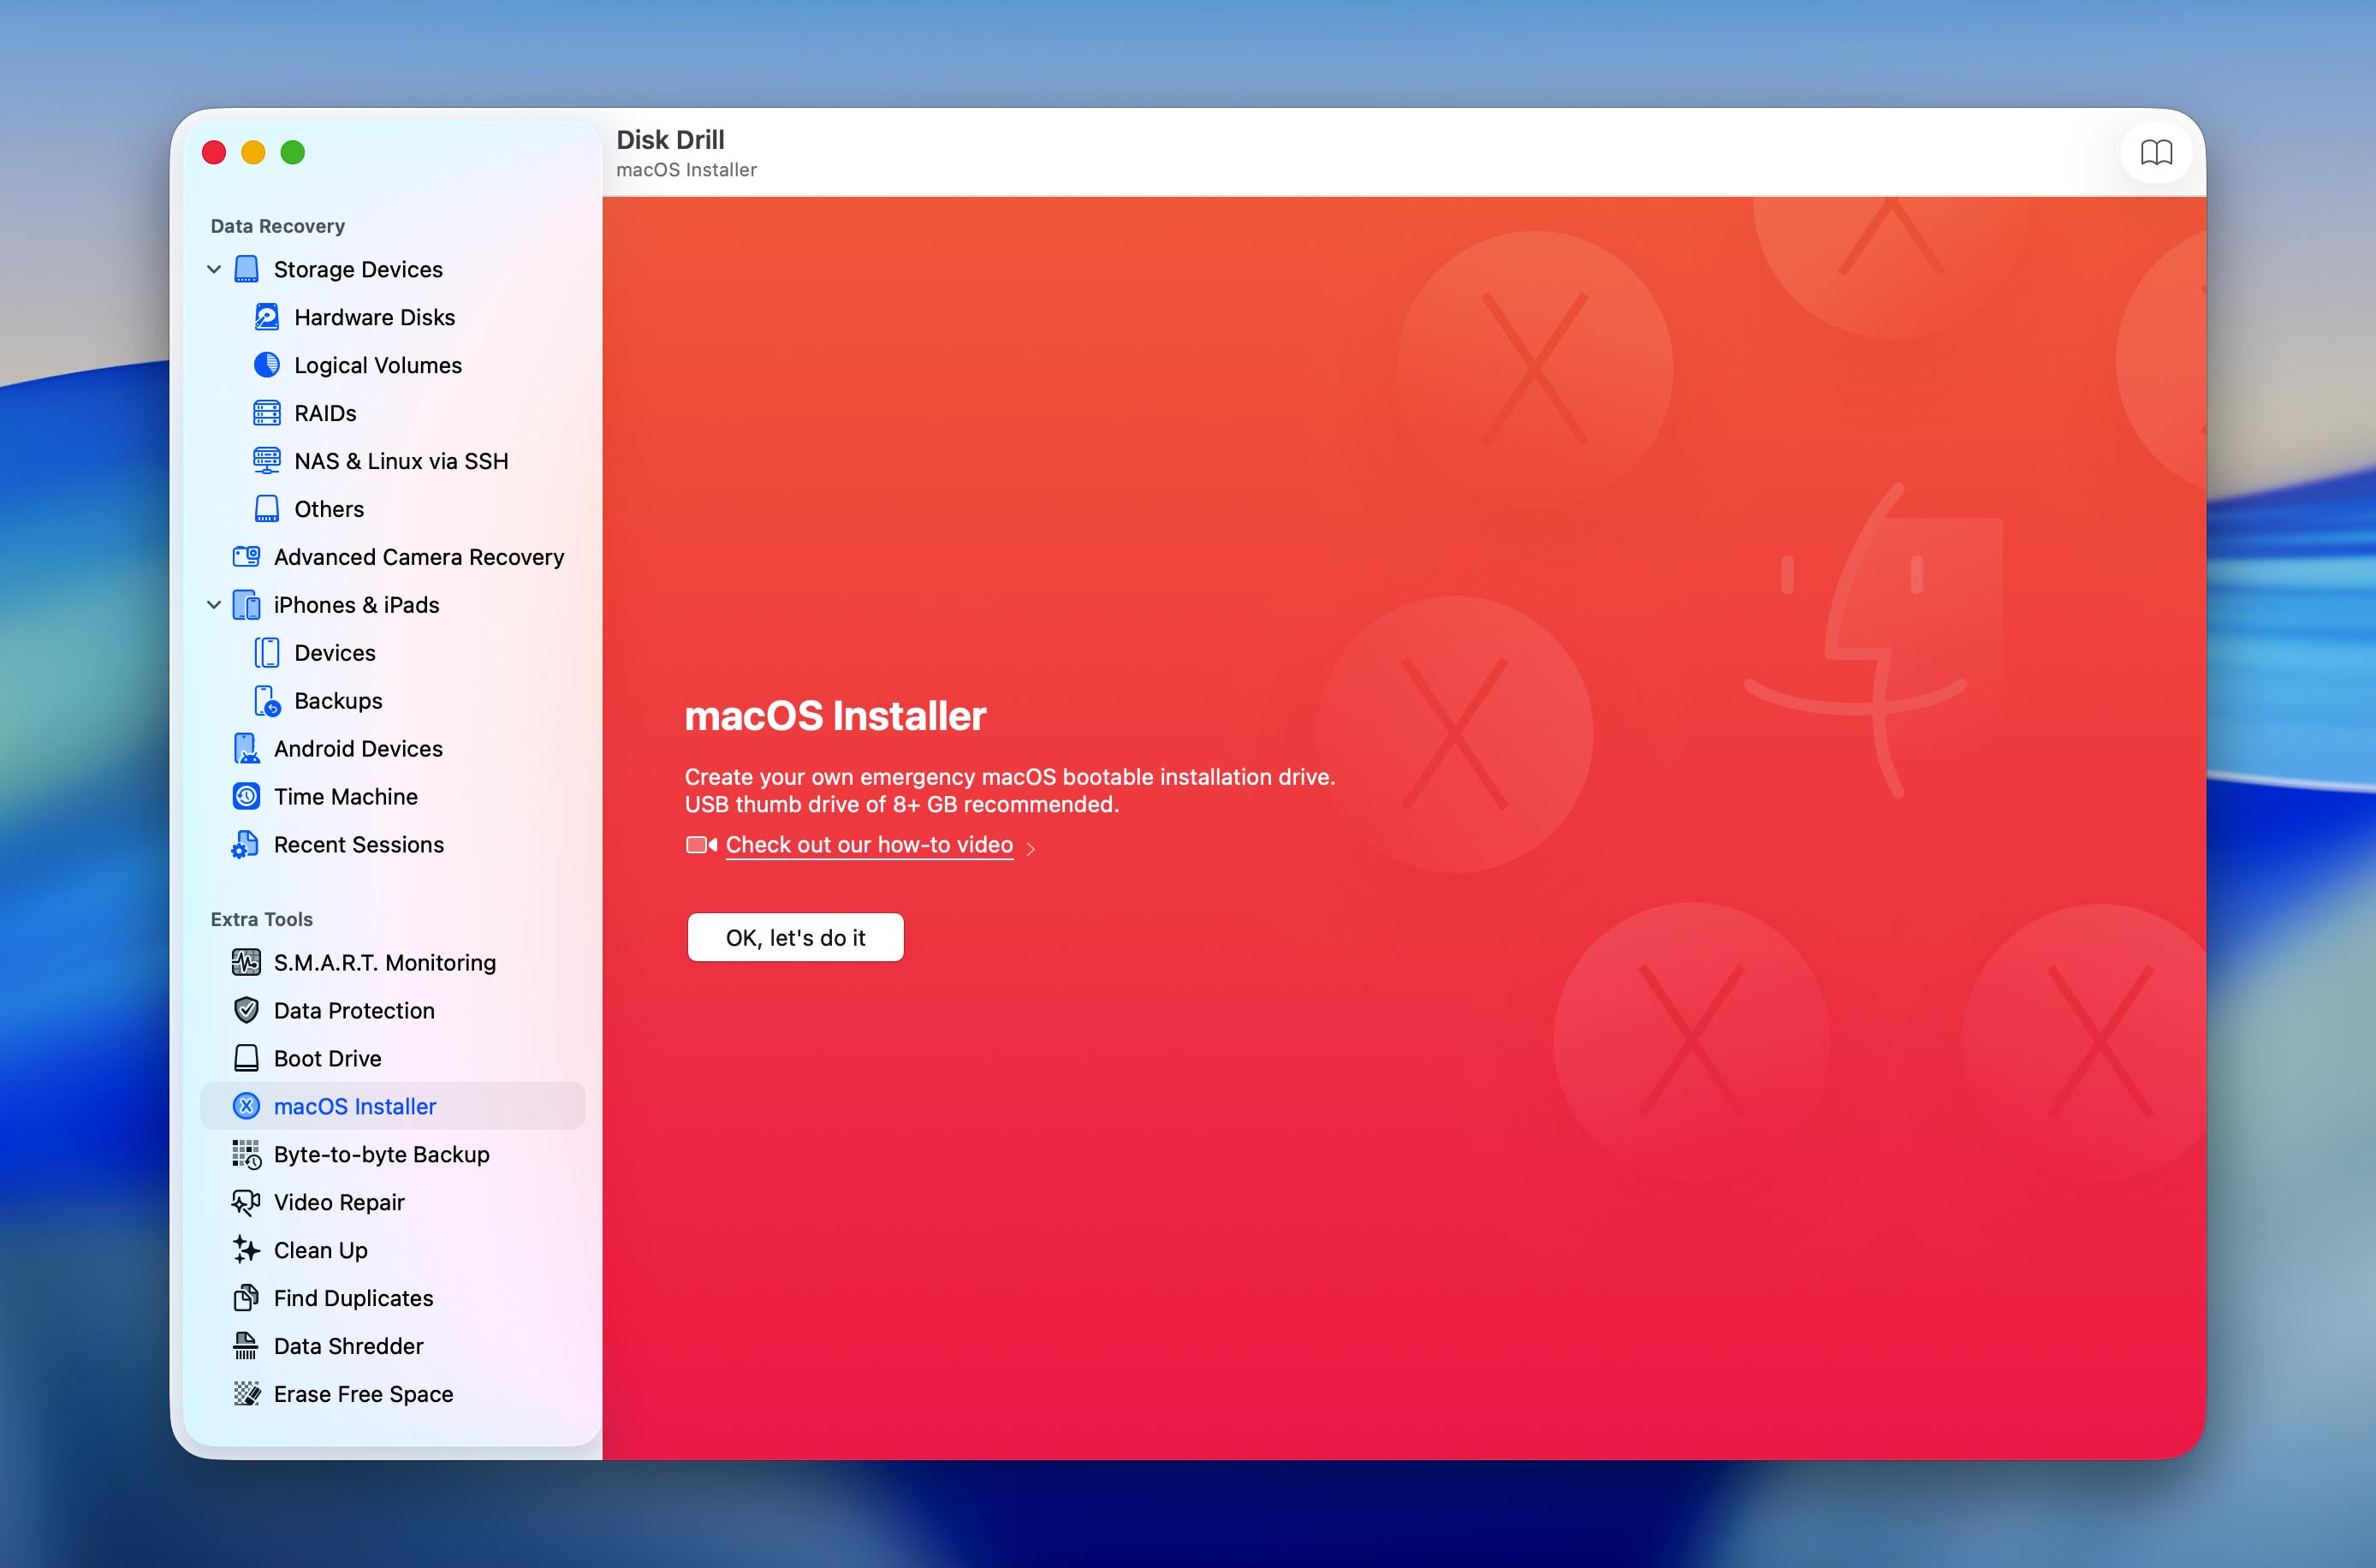Click the Byte-to-byte Backup icon
The height and width of the screenshot is (1568, 2376).
[246, 1154]
